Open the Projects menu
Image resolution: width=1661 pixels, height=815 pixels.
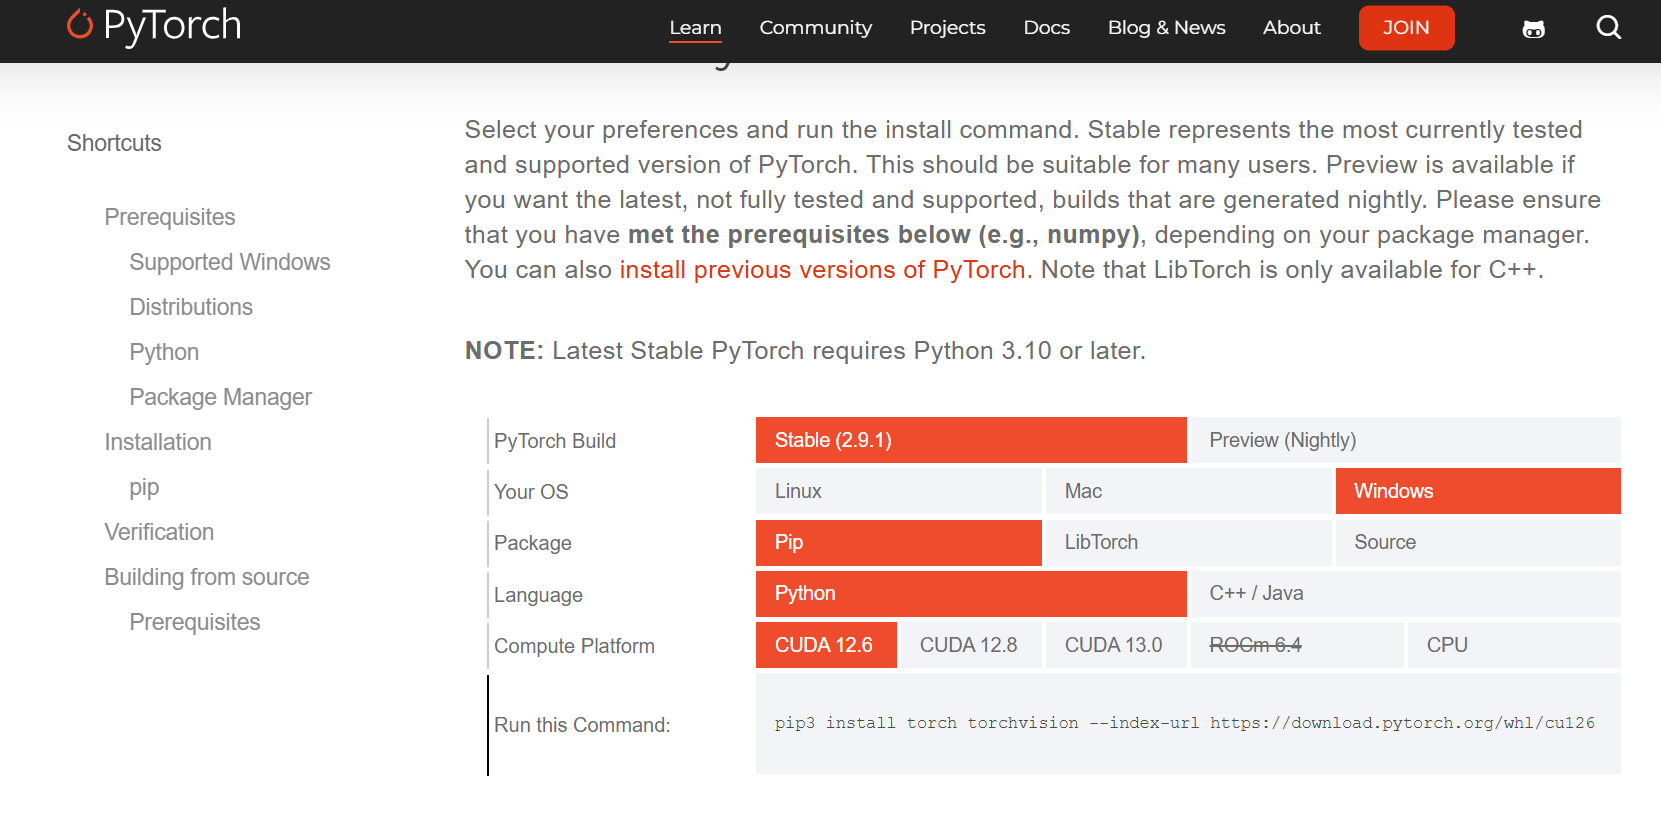pos(947,28)
